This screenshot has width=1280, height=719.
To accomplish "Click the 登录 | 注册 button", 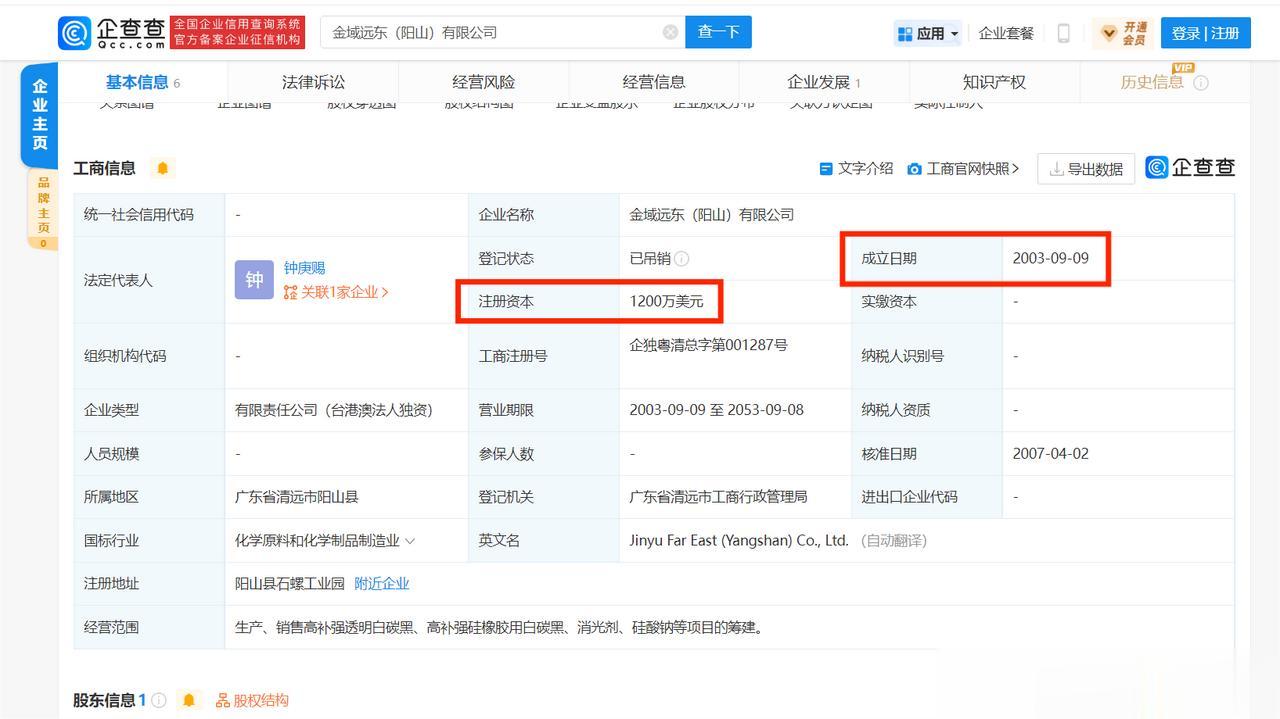I will click(x=1206, y=33).
